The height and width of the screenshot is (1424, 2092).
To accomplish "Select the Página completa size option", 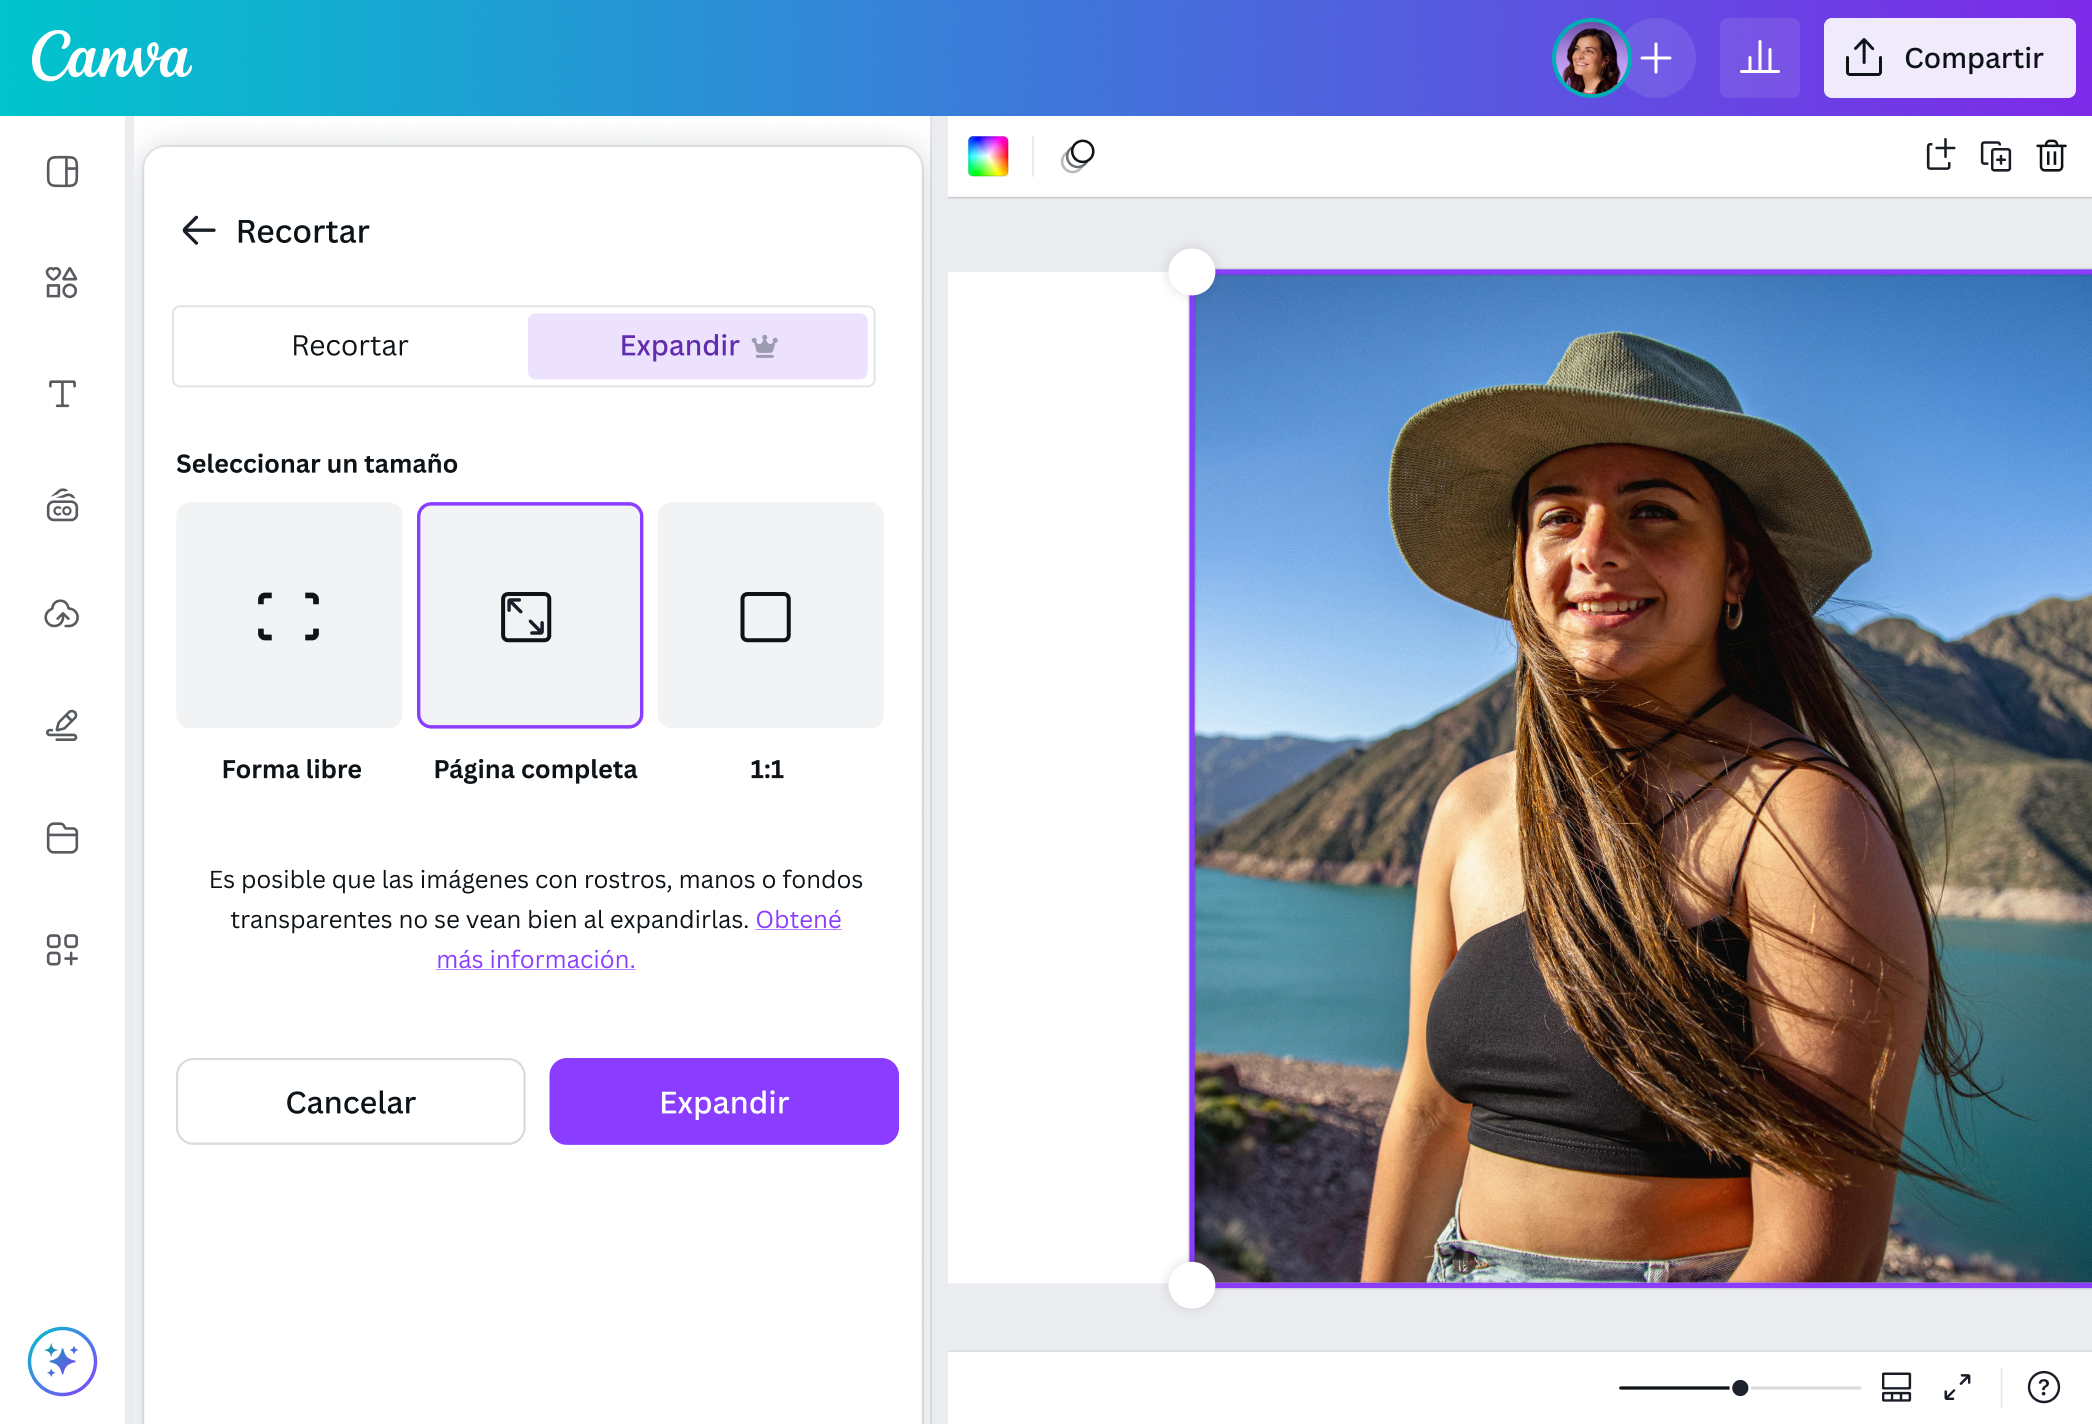I will 530,615.
